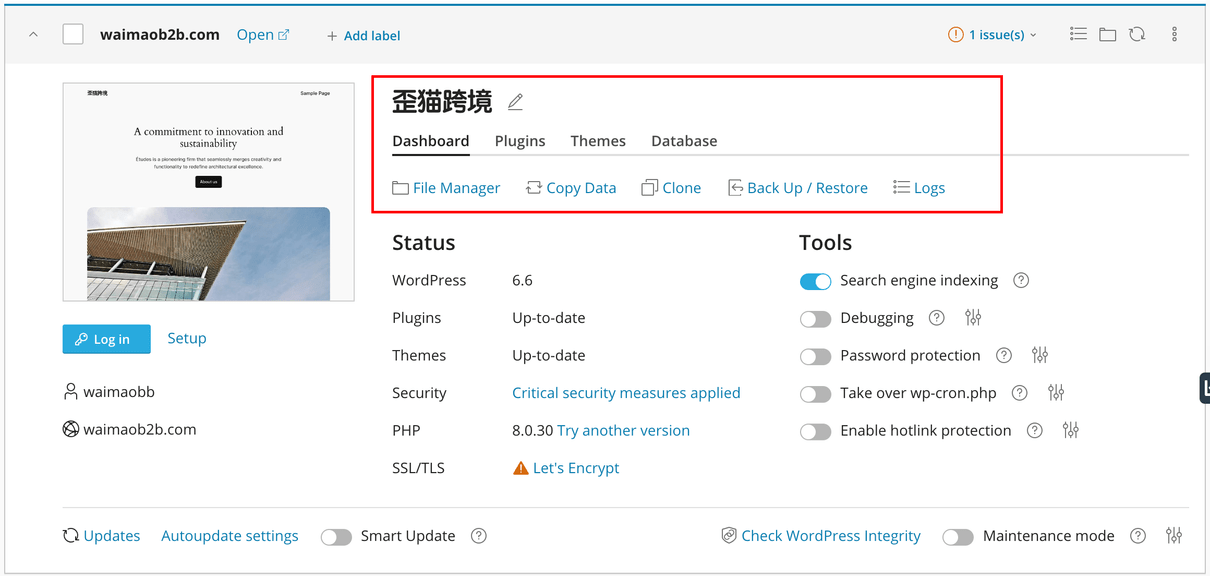Click the Log in button
This screenshot has height=576, width=1210.
click(106, 339)
